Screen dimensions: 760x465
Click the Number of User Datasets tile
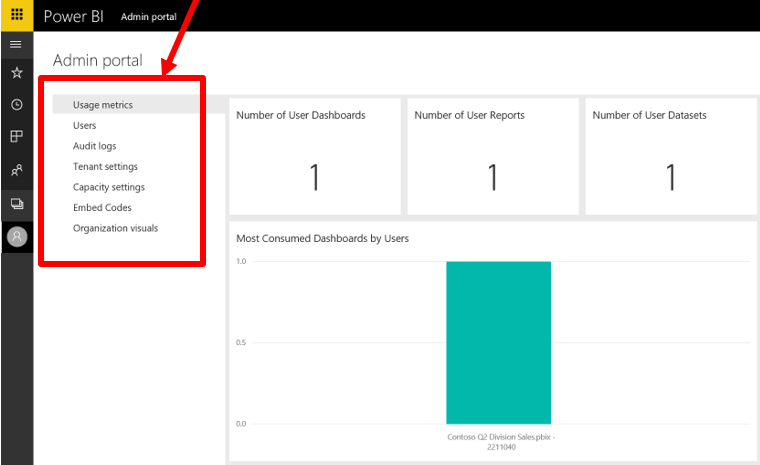671,157
